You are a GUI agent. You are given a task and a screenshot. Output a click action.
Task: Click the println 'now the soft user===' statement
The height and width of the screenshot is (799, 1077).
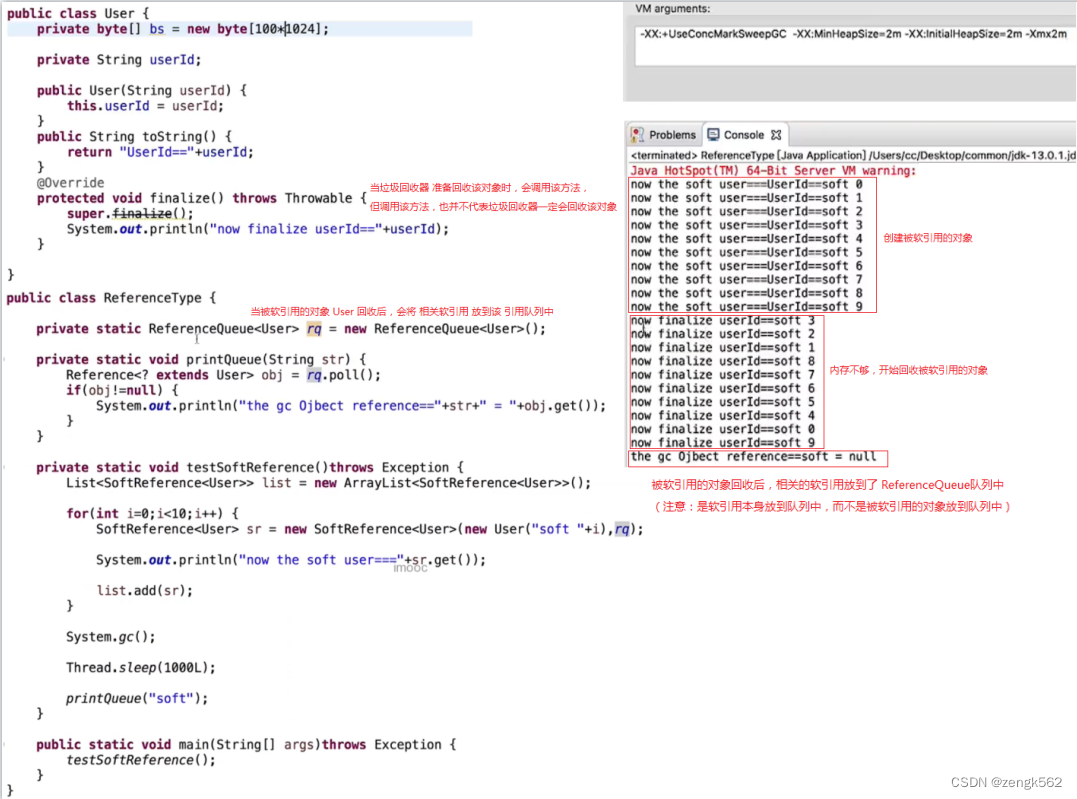point(291,560)
